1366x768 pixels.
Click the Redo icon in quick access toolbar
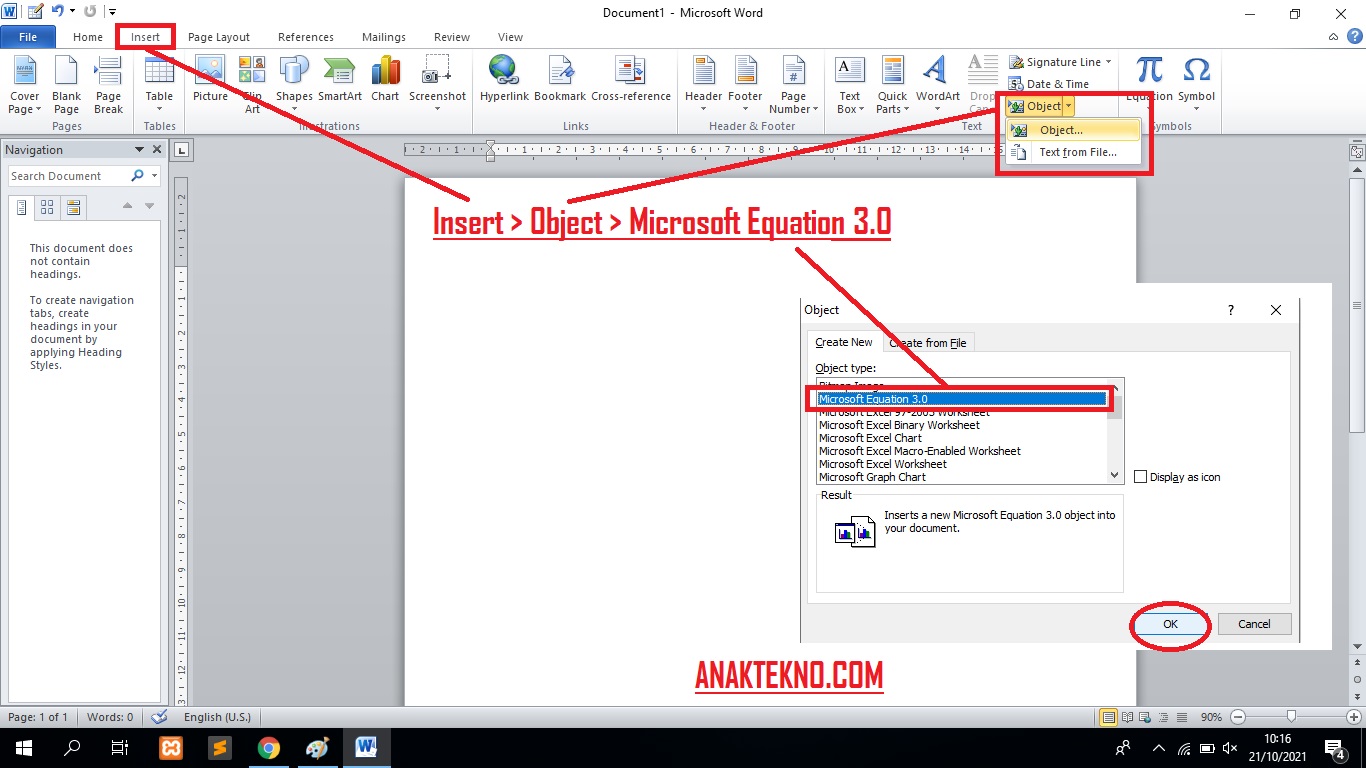90,11
